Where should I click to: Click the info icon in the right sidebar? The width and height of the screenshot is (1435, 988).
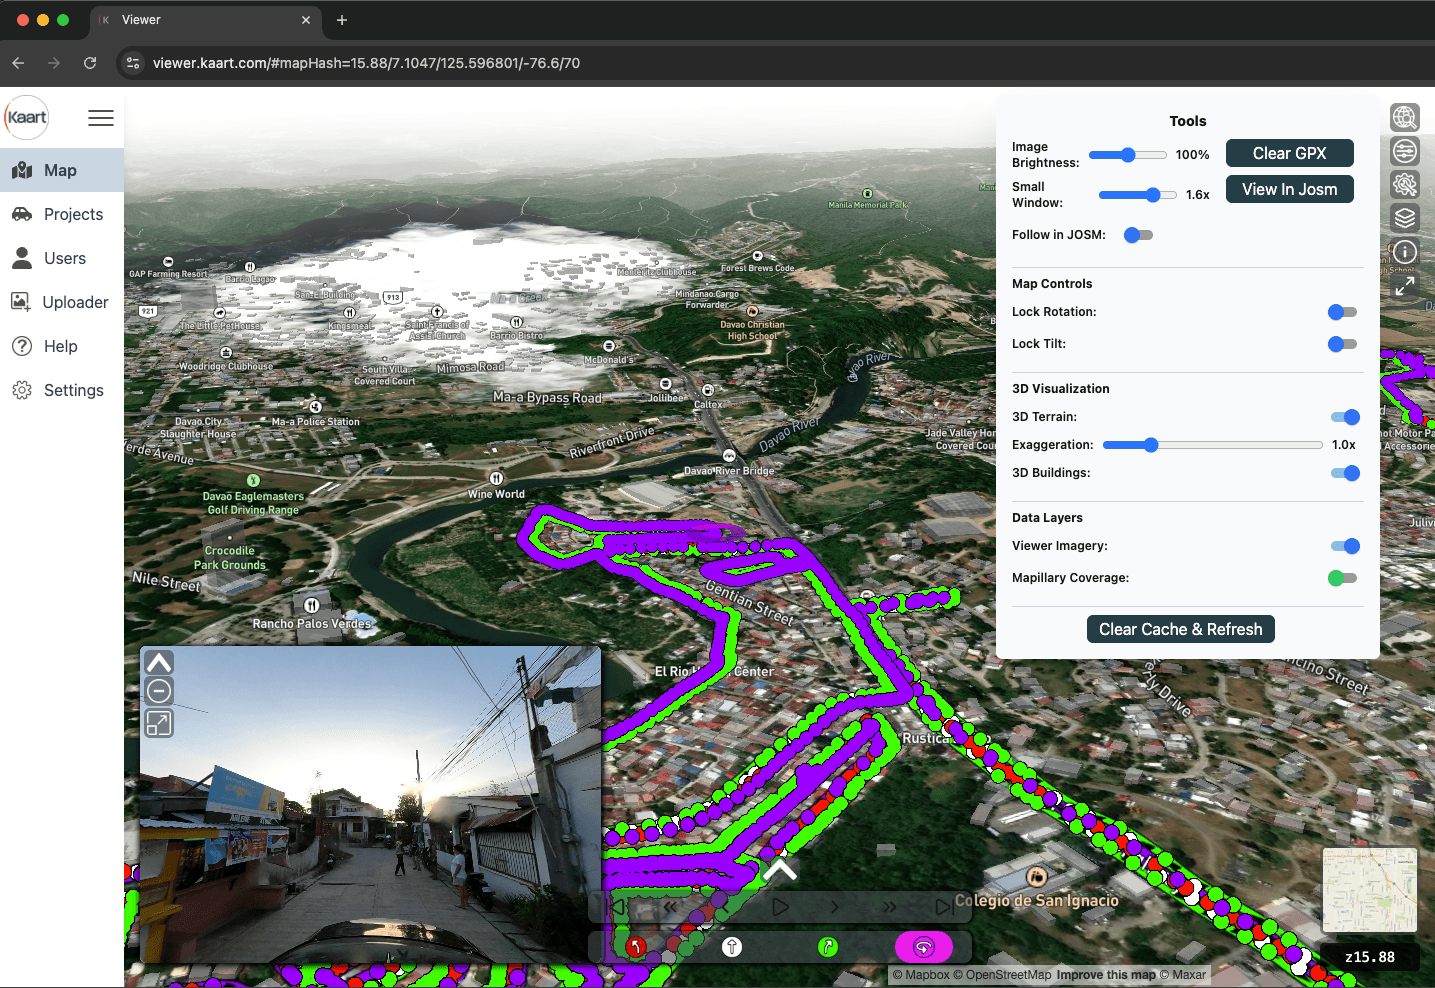pyautogui.click(x=1404, y=252)
